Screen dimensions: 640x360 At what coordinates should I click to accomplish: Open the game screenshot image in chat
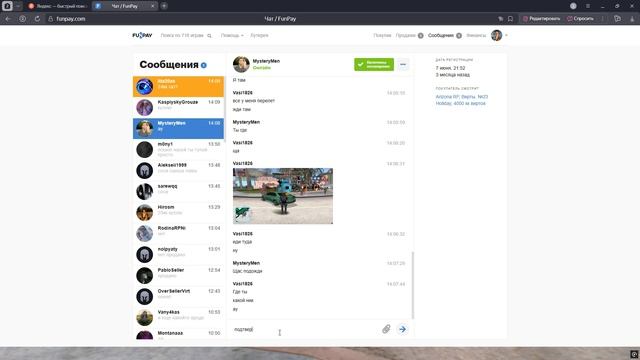pyautogui.click(x=283, y=196)
